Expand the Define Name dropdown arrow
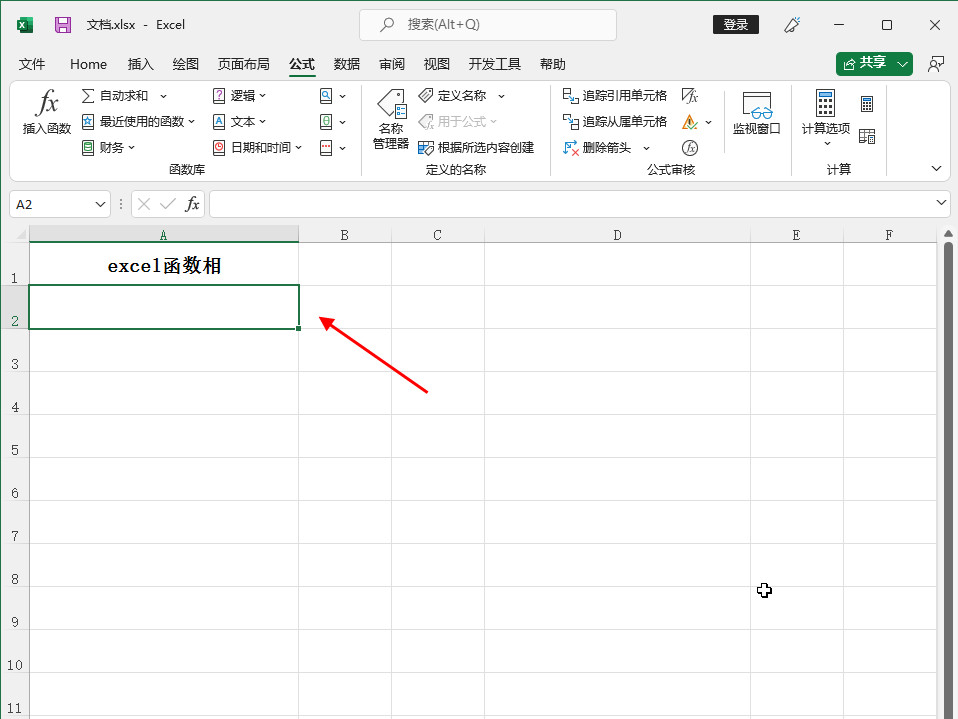Image resolution: width=958 pixels, height=719 pixels. click(x=501, y=96)
